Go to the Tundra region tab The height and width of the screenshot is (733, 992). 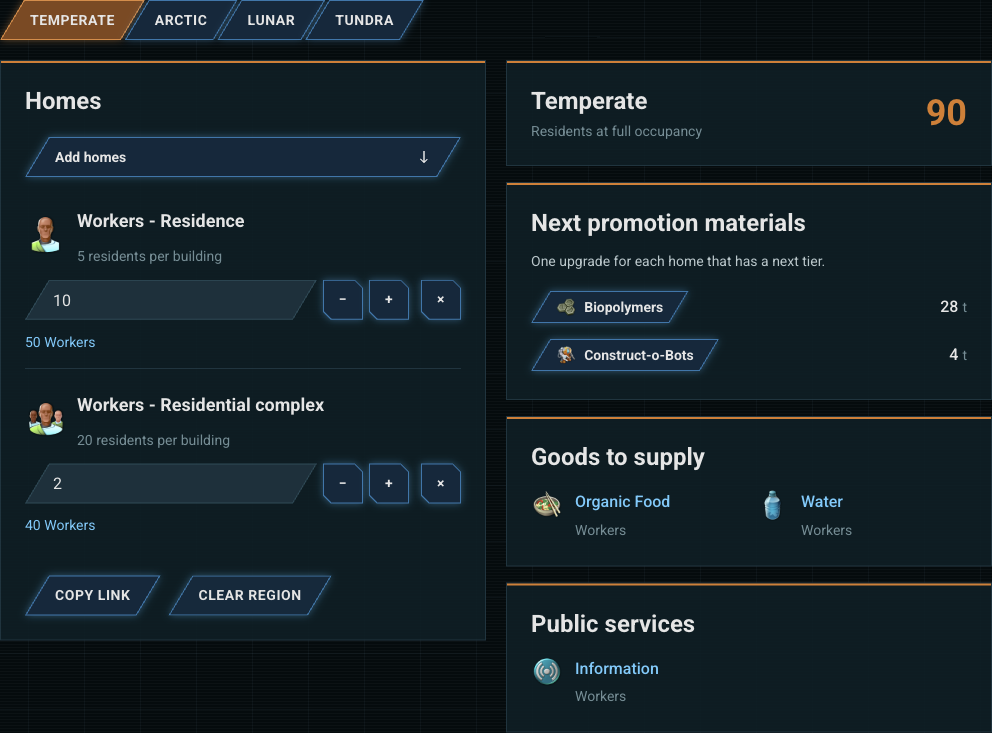click(x=364, y=20)
